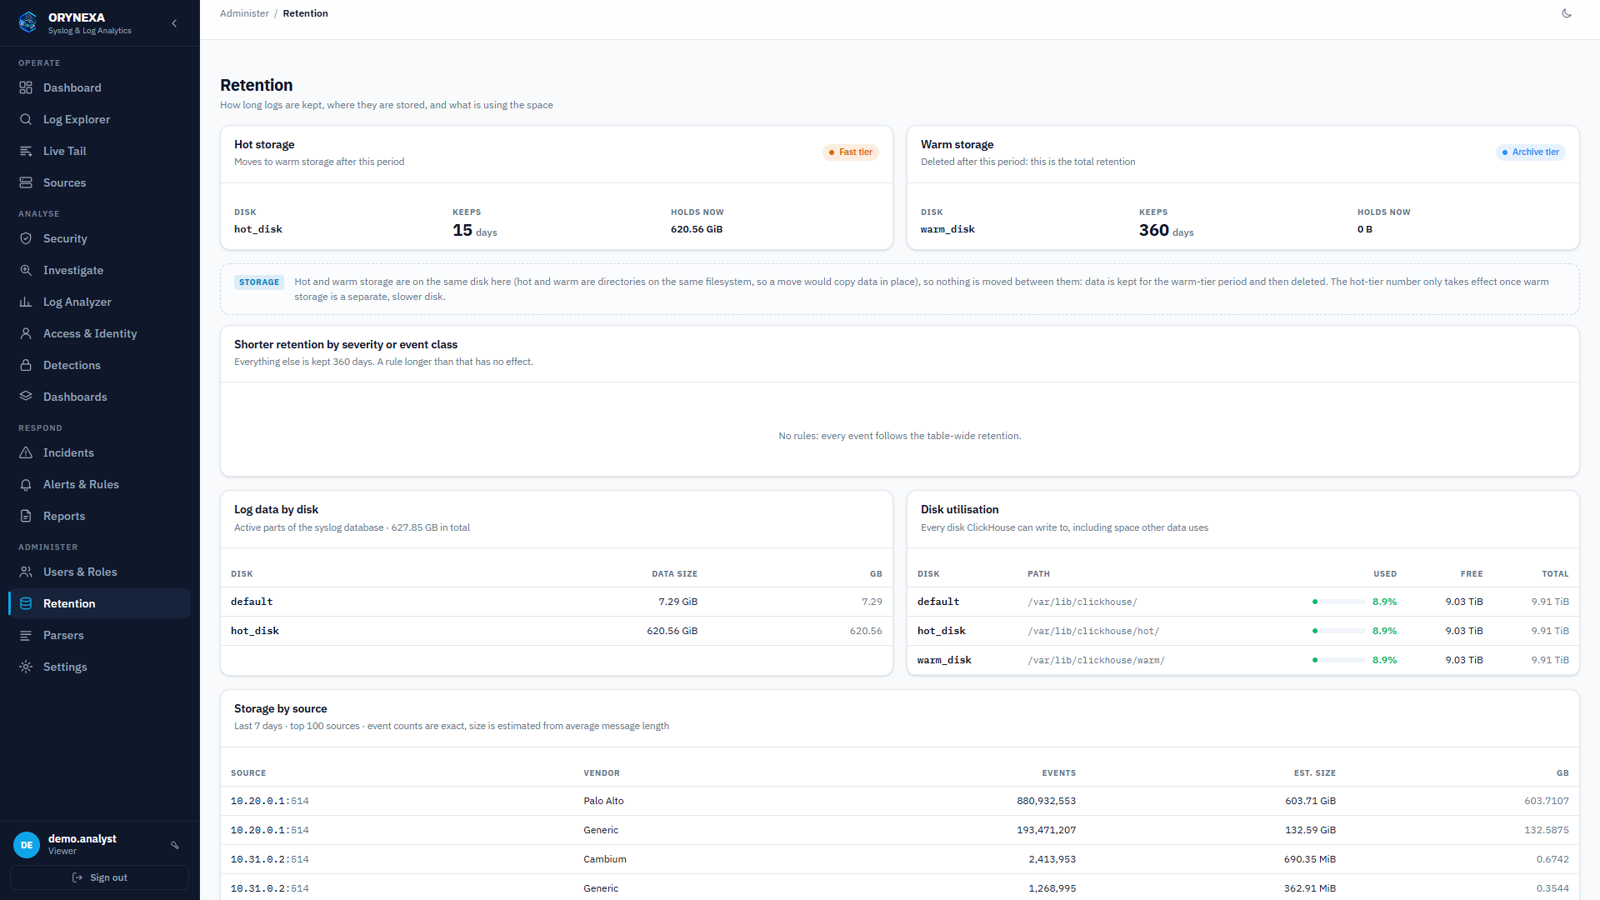Click the Administer breadcrumb link
This screenshot has height=900, width=1600.
(244, 14)
